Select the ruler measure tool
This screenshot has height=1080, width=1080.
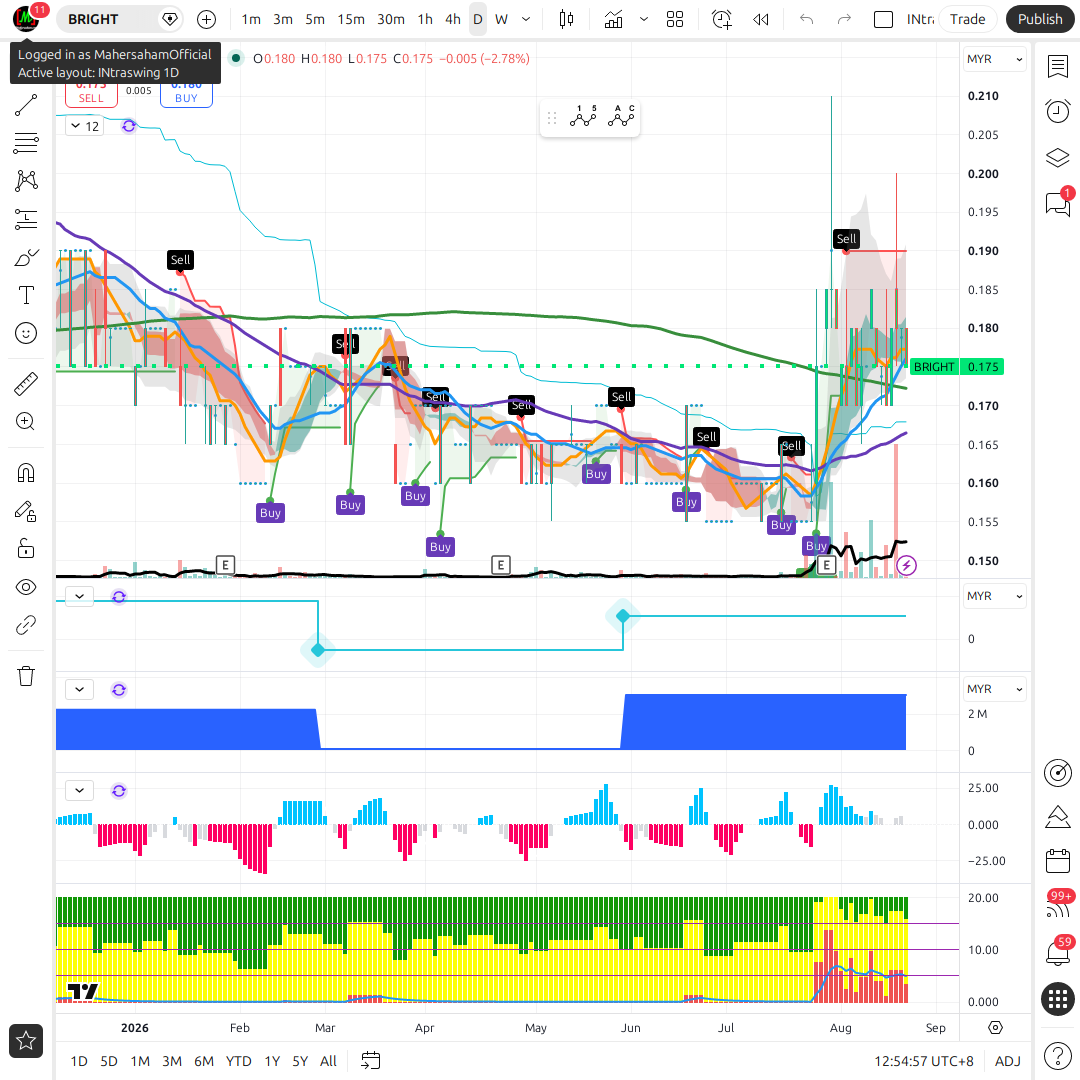[25, 384]
